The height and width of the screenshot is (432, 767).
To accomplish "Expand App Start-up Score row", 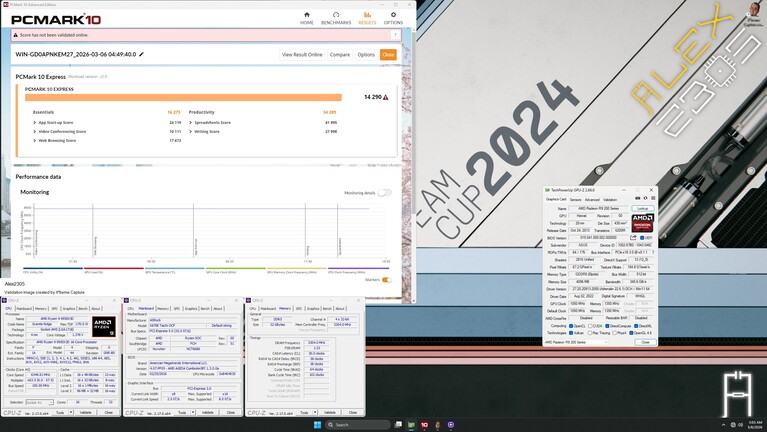I will [x=35, y=123].
